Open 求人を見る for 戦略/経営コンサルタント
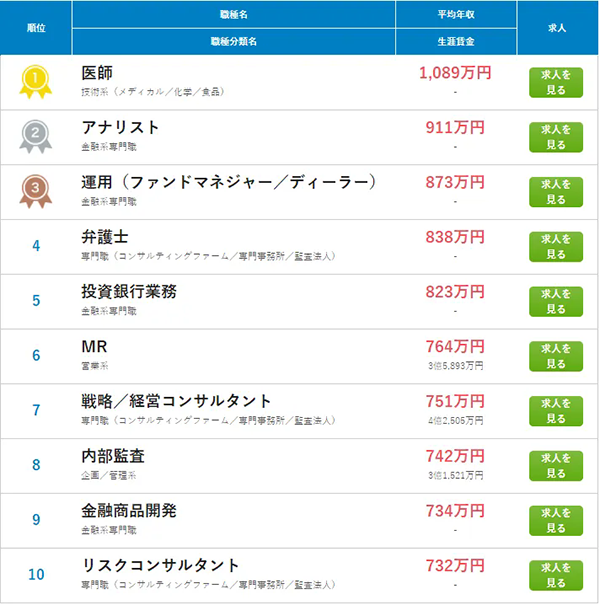Image resolution: width=600 pixels, height=605 pixels. coord(556,411)
